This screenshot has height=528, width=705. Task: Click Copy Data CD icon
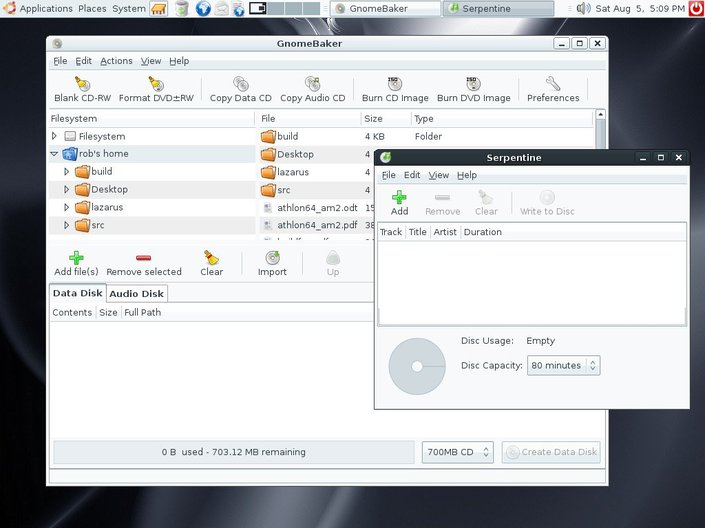point(241,84)
